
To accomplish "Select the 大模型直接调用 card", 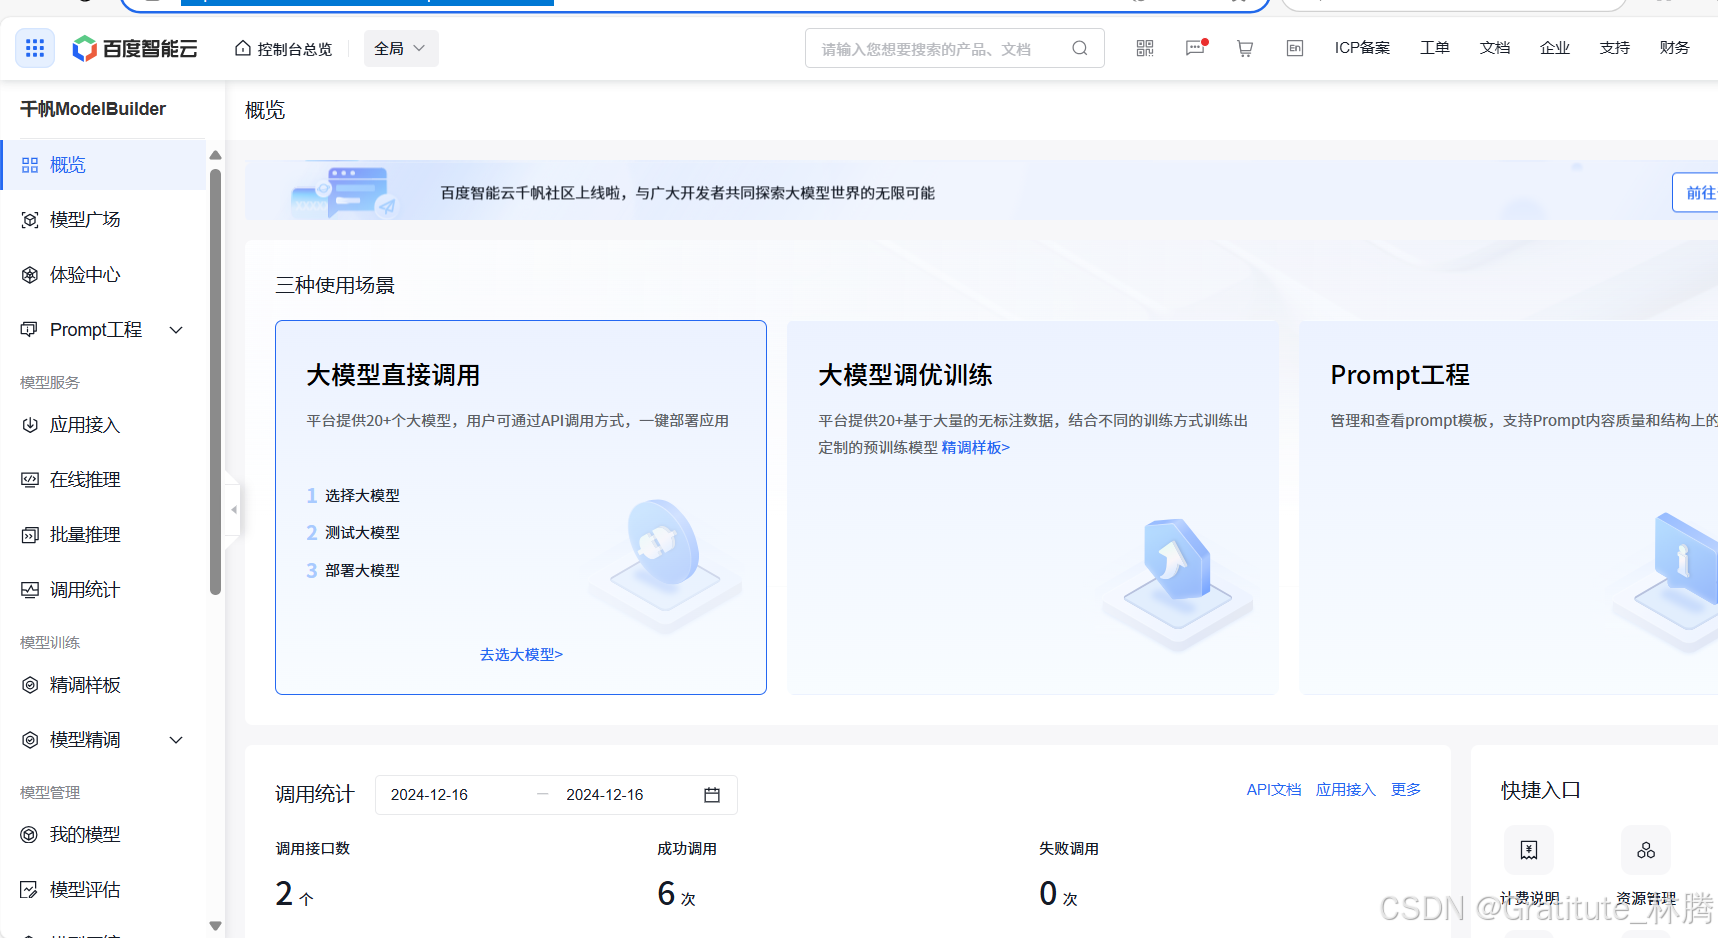I will click(x=521, y=507).
